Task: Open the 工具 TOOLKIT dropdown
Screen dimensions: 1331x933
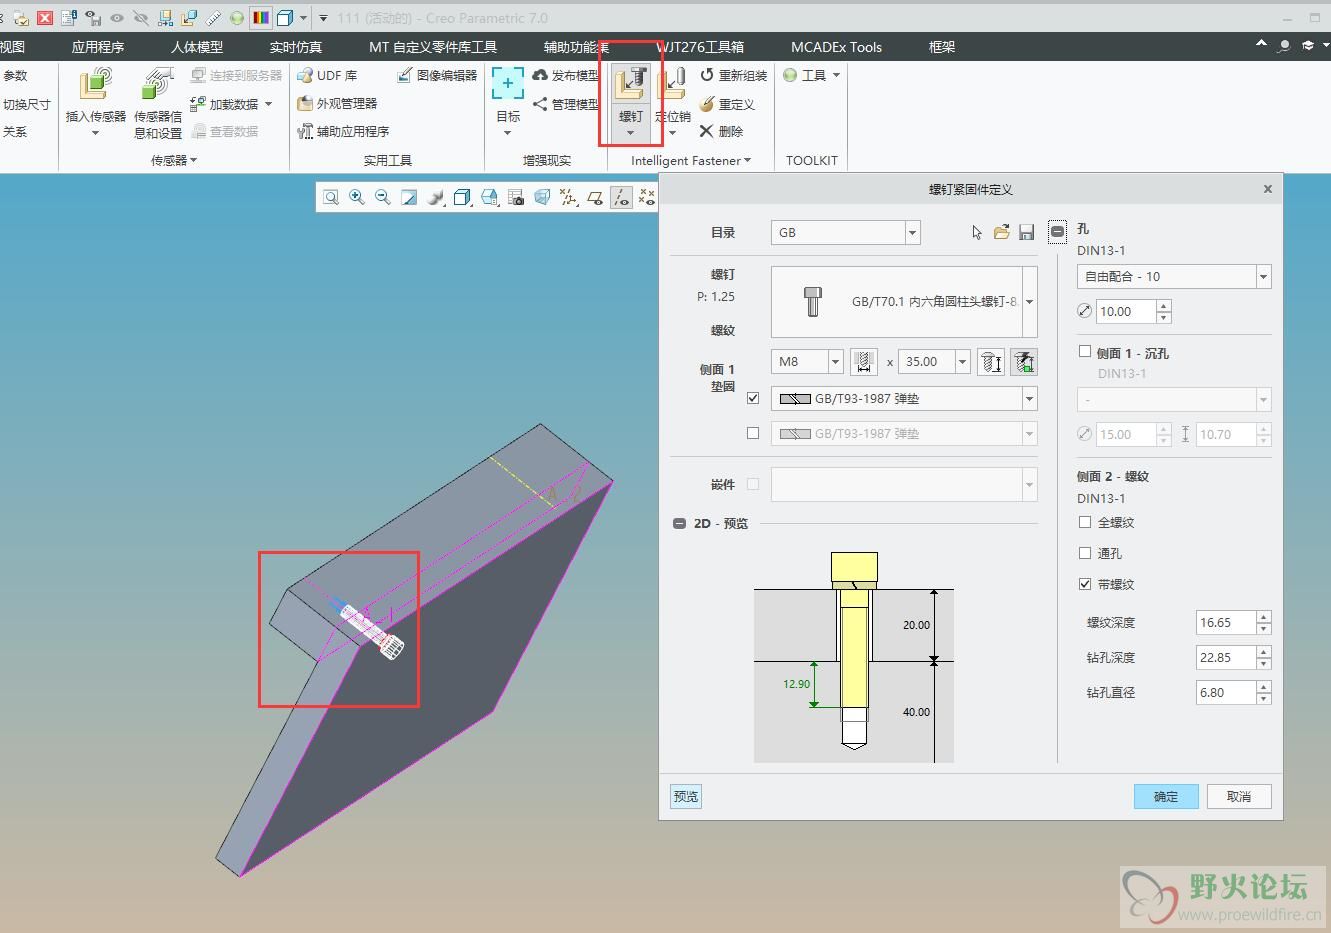Action: tap(812, 75)
